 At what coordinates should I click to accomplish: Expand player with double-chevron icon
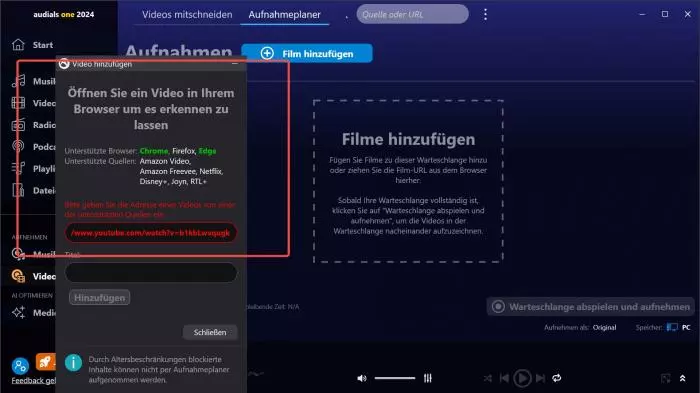click(x=683, y=378)
